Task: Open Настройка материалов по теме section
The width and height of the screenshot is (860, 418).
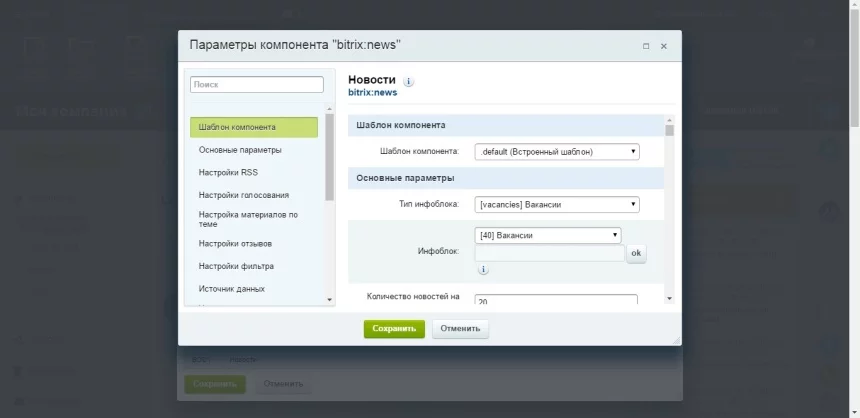Action: coord(248,219)
